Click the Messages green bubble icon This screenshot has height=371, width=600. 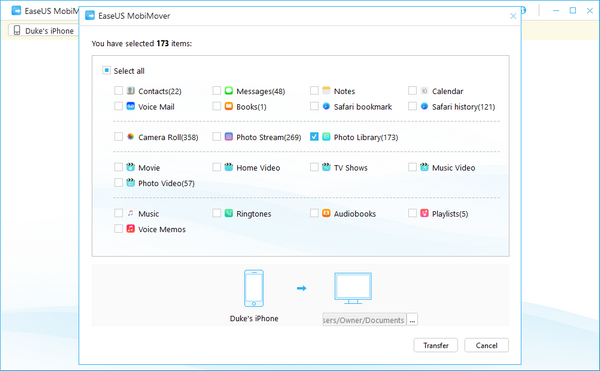pyautogui.click(x=228, y=91)
